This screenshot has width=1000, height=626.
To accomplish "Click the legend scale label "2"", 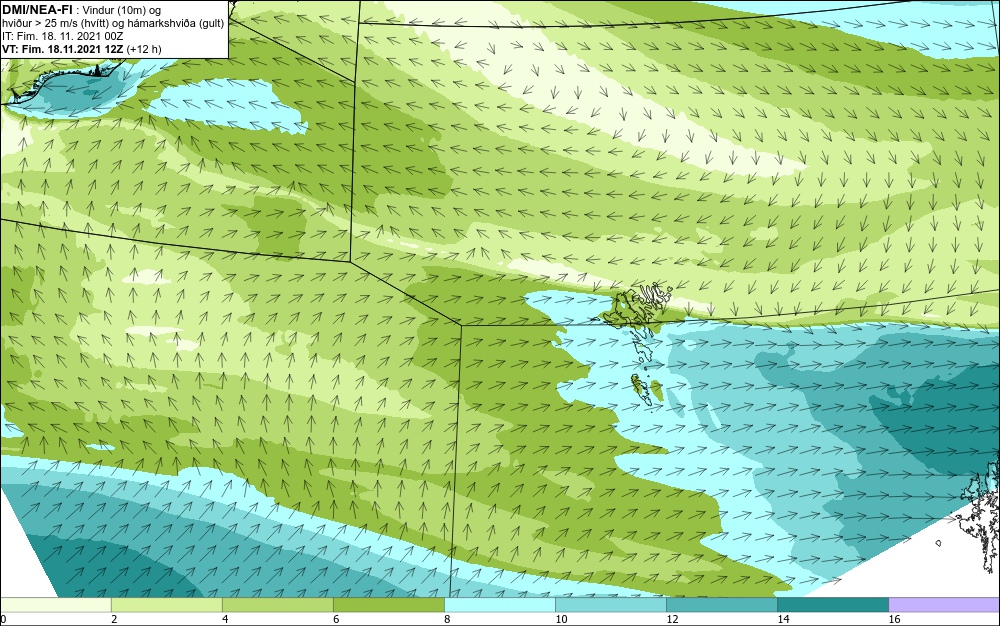I will pos(114,619).
